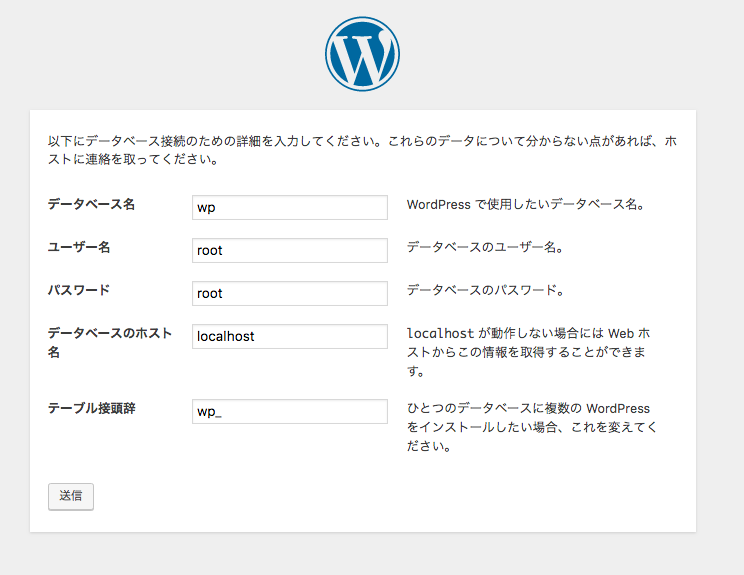Image resolution: width=744 pixels, height=575 pixels.
Task: Select the ユーザー名 input field
Action: click(x=290, y=250)
